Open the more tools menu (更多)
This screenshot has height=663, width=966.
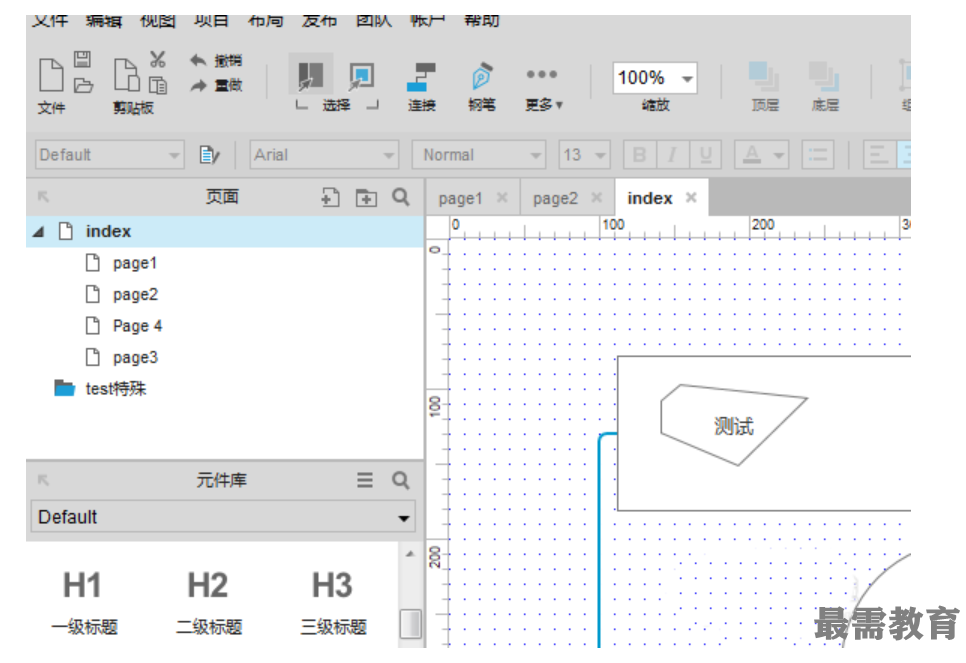coord(543,87)
